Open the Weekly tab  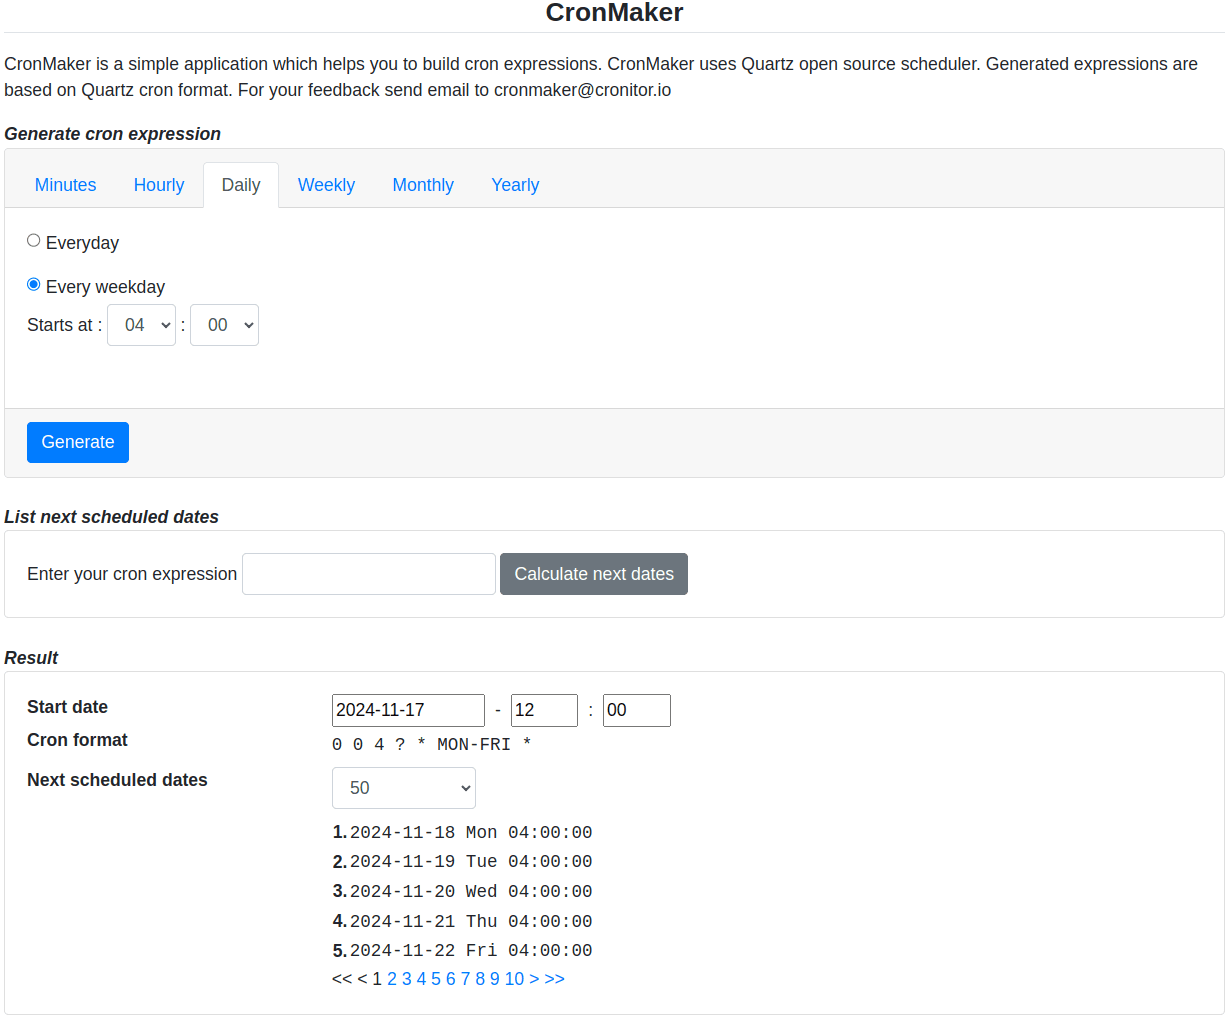[x=326, y=185]
